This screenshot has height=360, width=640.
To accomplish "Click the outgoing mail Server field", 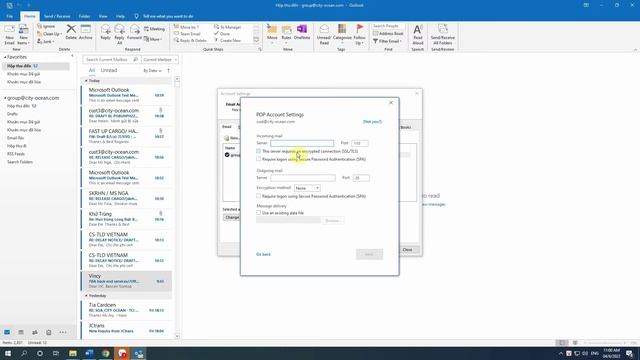I will click(x=303, y=178).
